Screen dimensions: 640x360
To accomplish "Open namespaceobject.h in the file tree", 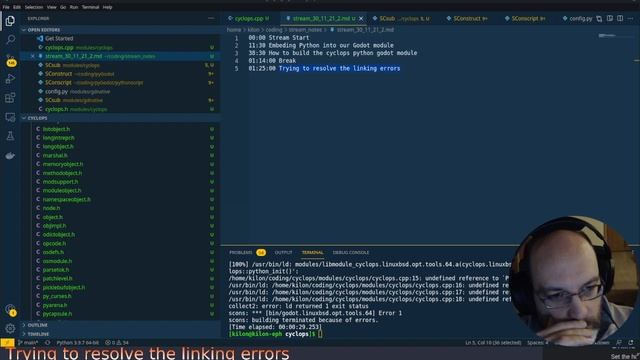I will click(67, 199).
